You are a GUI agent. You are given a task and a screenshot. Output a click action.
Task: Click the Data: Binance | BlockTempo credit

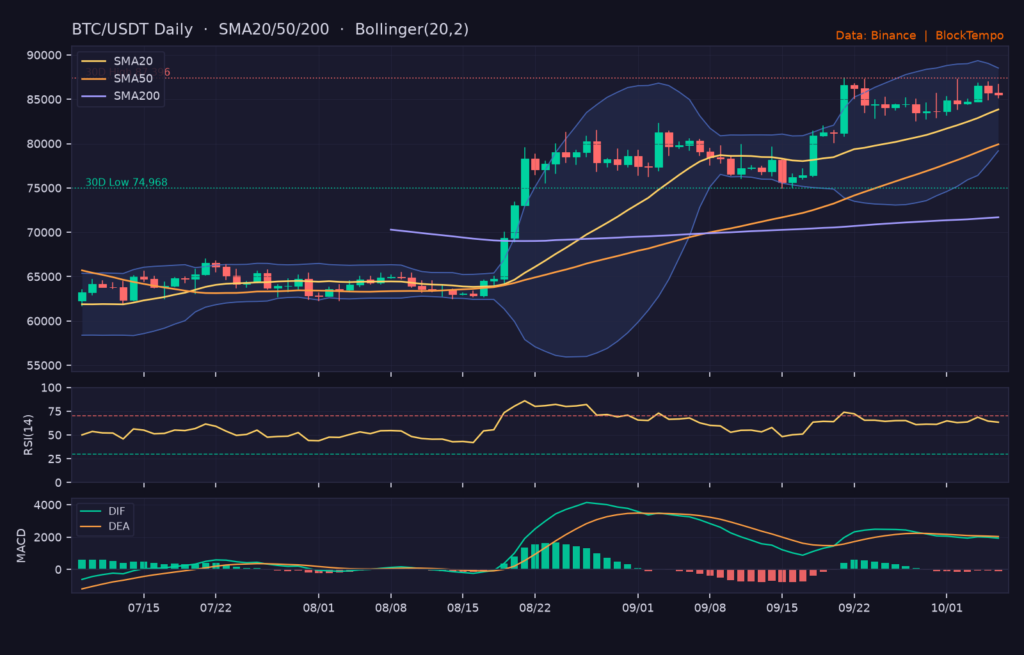click(920, 35)
